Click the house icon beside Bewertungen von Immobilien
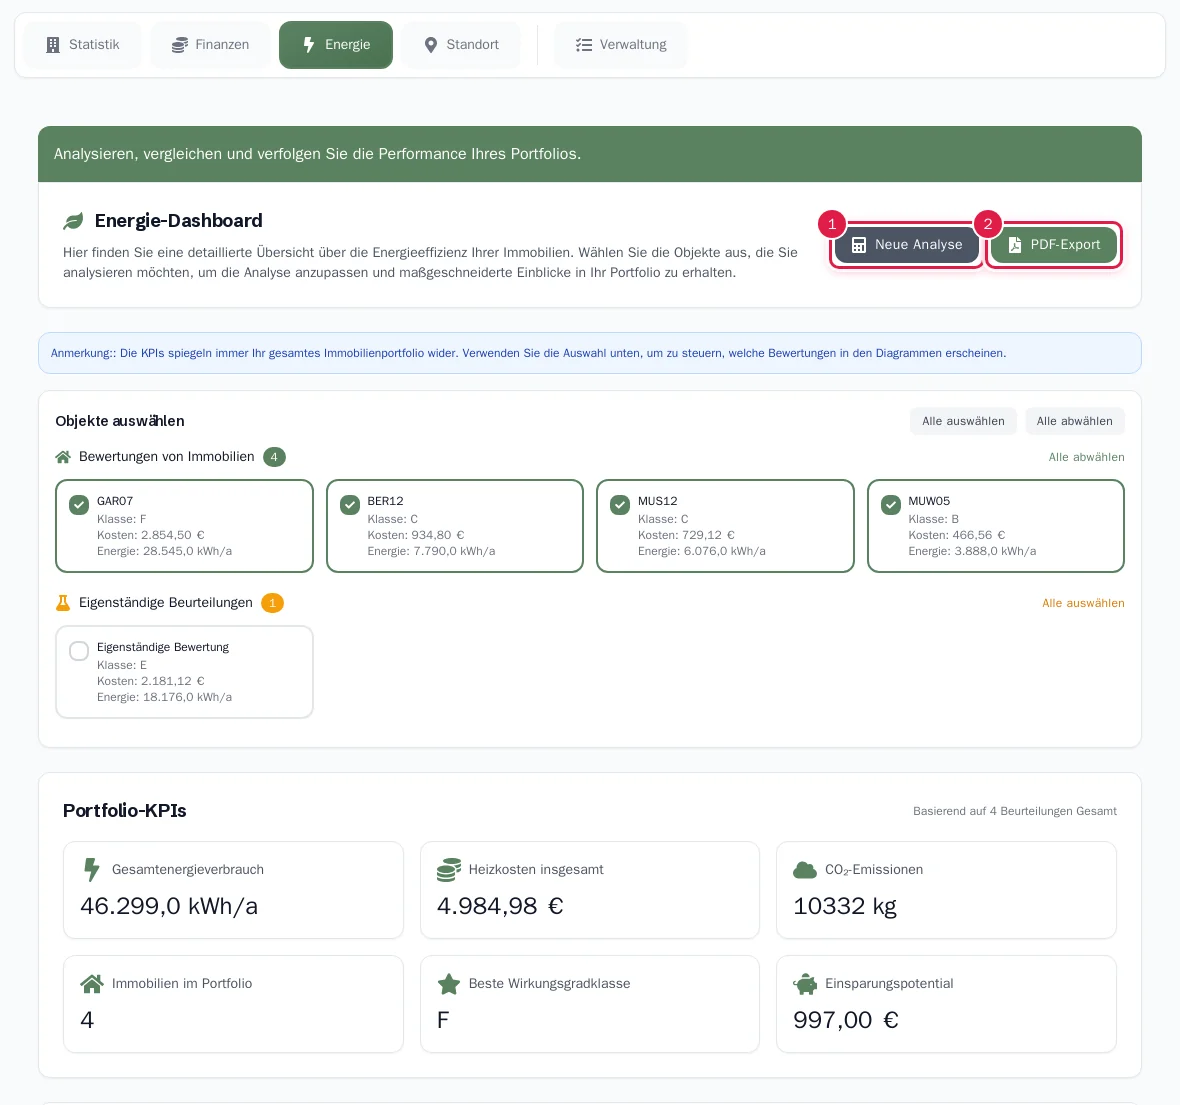This screenshot has width=1180, height=1105. coord(63,457)
